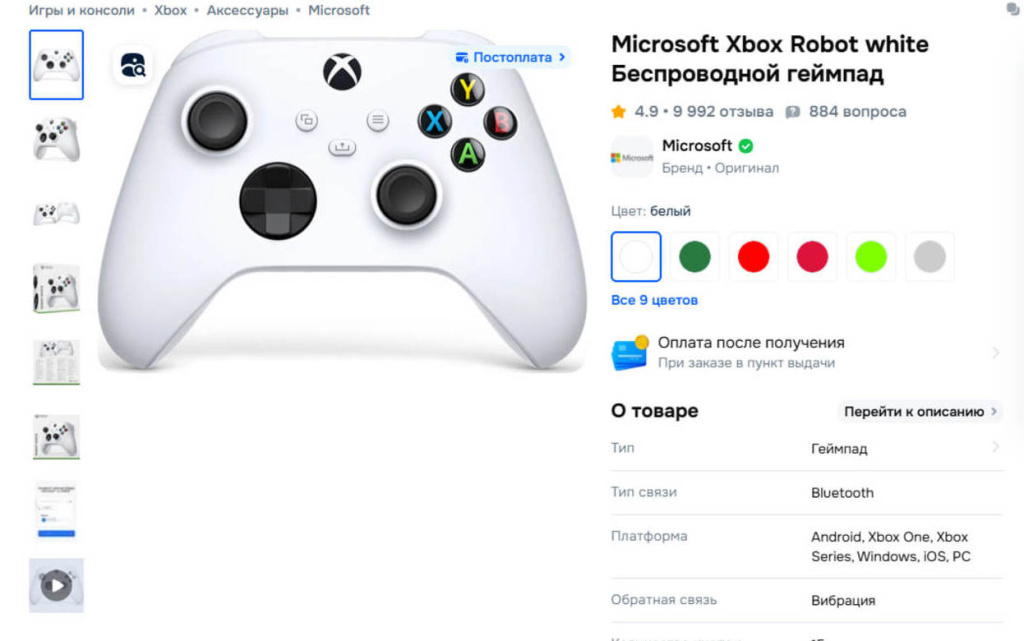Expand the Тип row chevron
1024x641 pixels.
point(996,447)
